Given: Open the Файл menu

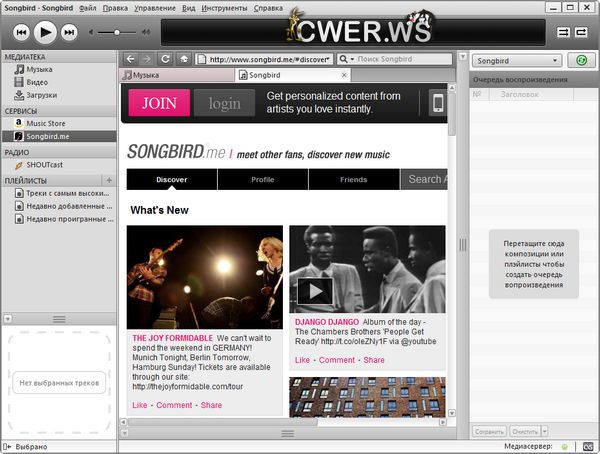Looking at the screenshot, I should click(x=88, y=8).
